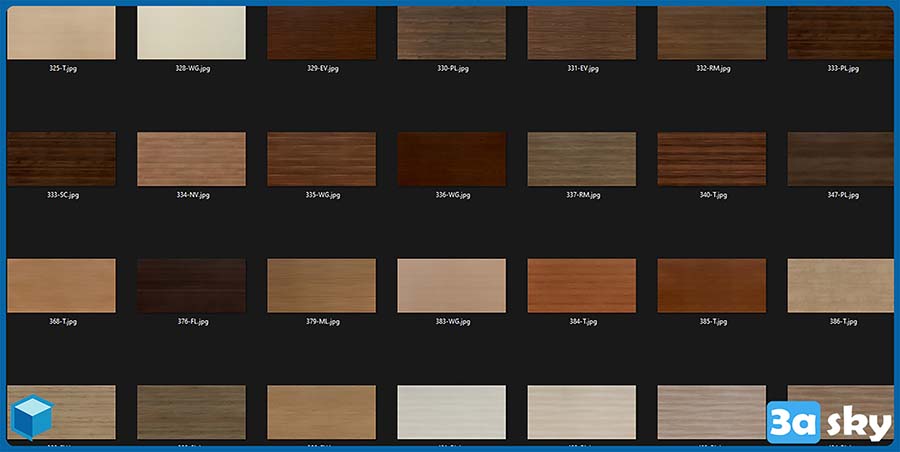Click the 3dsky watermark logo
The height and width of the screenshot is (452, 900).
point(829,423)
